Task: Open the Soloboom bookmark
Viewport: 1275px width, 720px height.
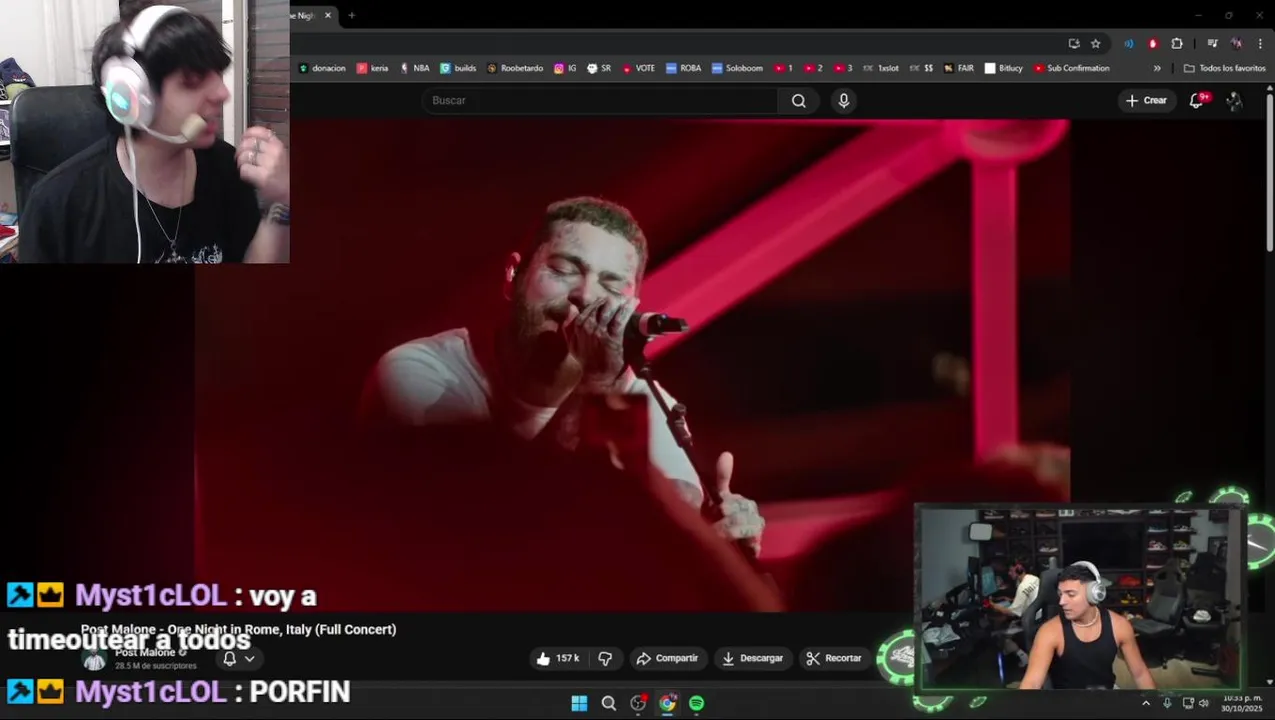Action: [x=737, y=68]
